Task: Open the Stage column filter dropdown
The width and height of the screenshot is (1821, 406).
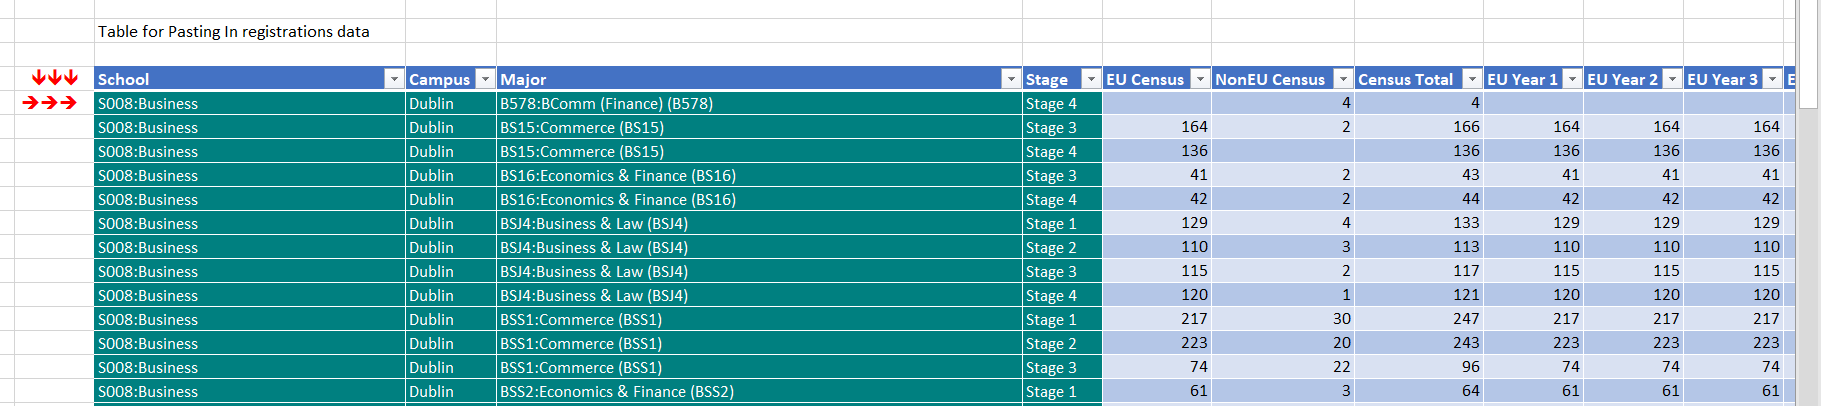Action: [x=1091, y=79]
